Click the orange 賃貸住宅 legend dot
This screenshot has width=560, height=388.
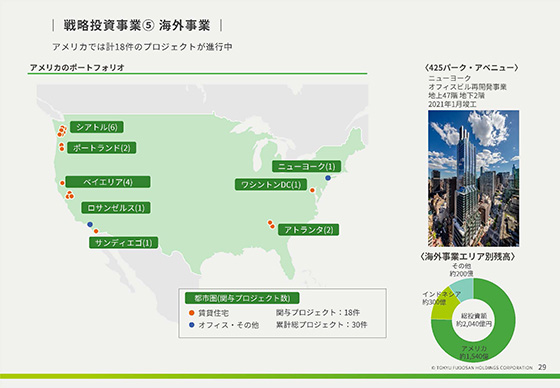(191, 313)
